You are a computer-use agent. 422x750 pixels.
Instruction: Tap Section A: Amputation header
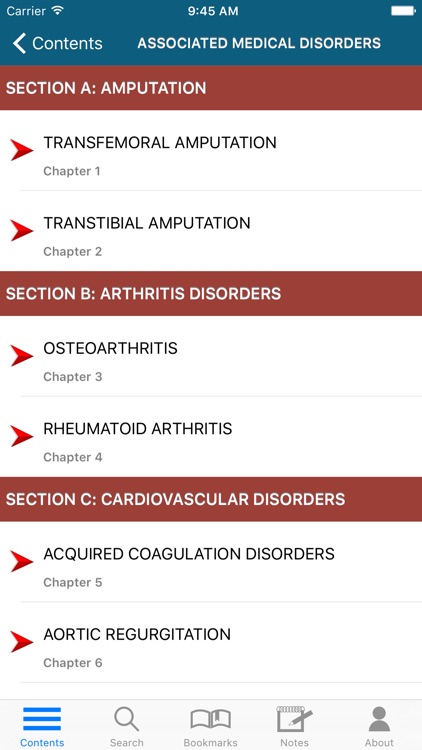pyautogui.click(x=211, y=88)
